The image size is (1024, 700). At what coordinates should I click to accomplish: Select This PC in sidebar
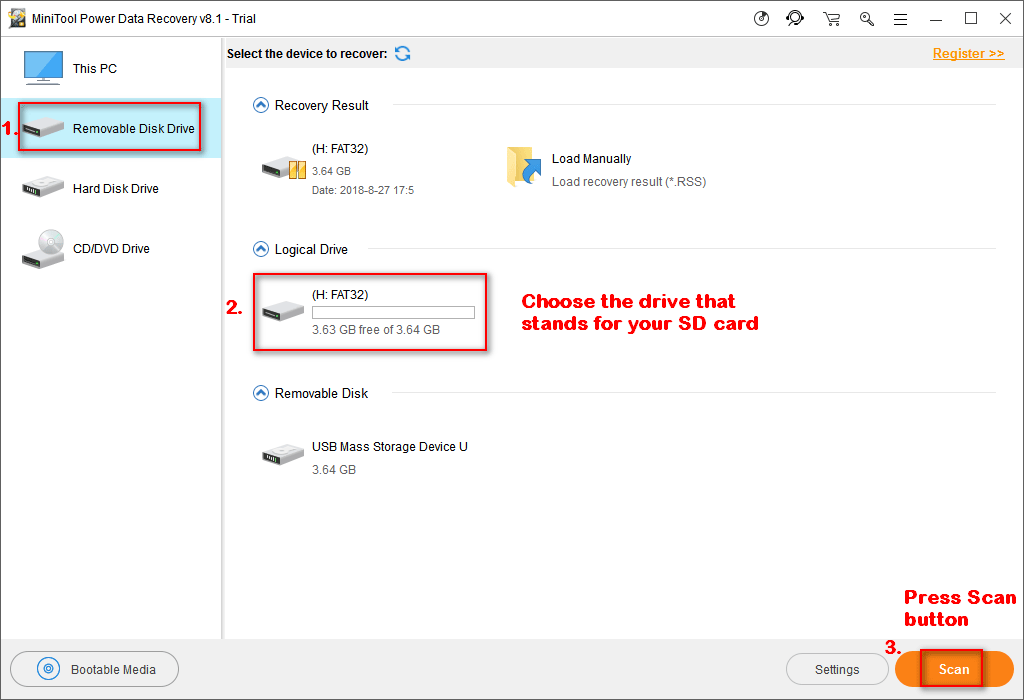[x=111, y=68]
